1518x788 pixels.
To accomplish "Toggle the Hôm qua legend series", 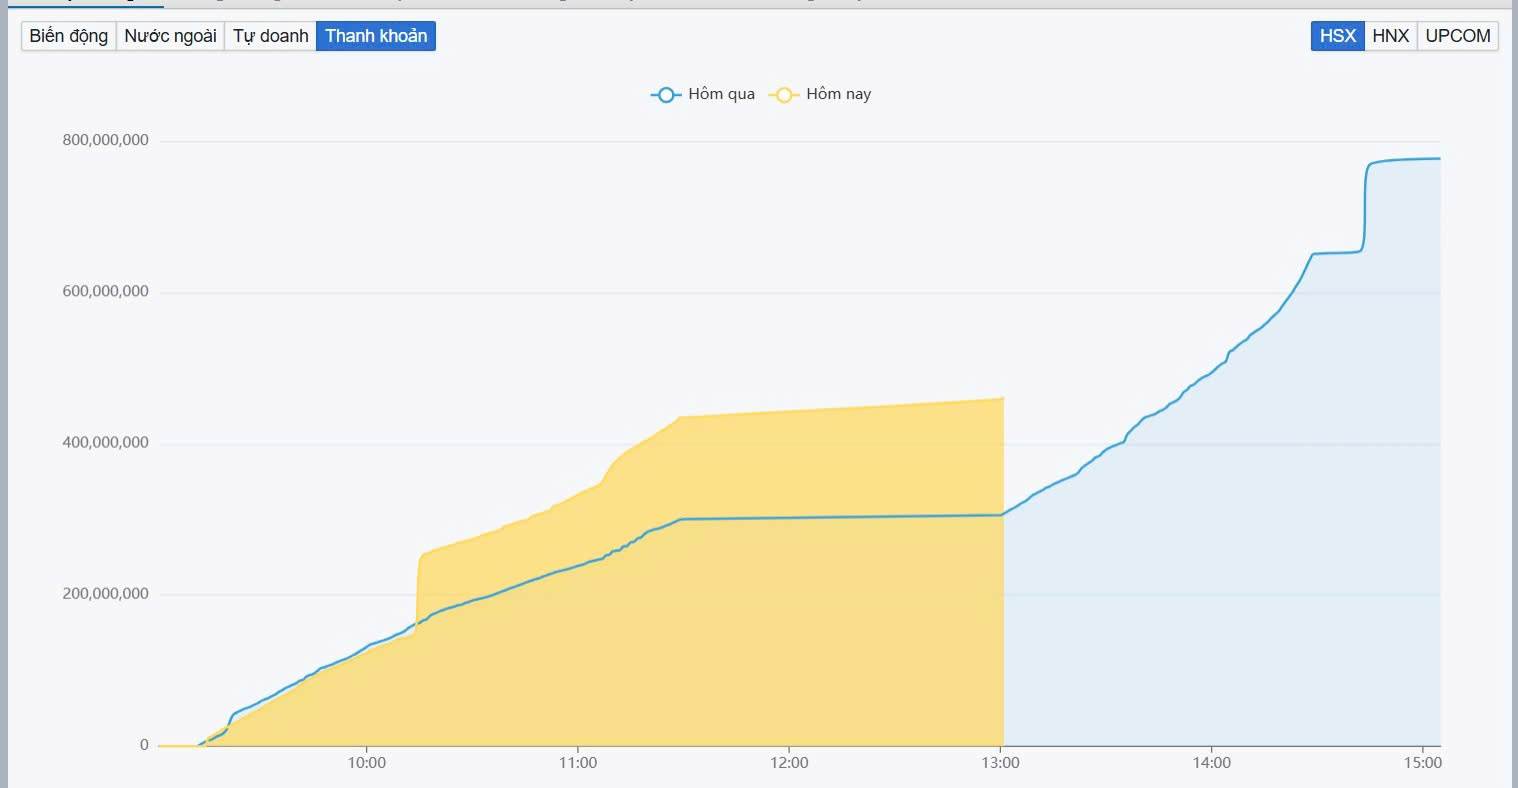I will [704, 94].
